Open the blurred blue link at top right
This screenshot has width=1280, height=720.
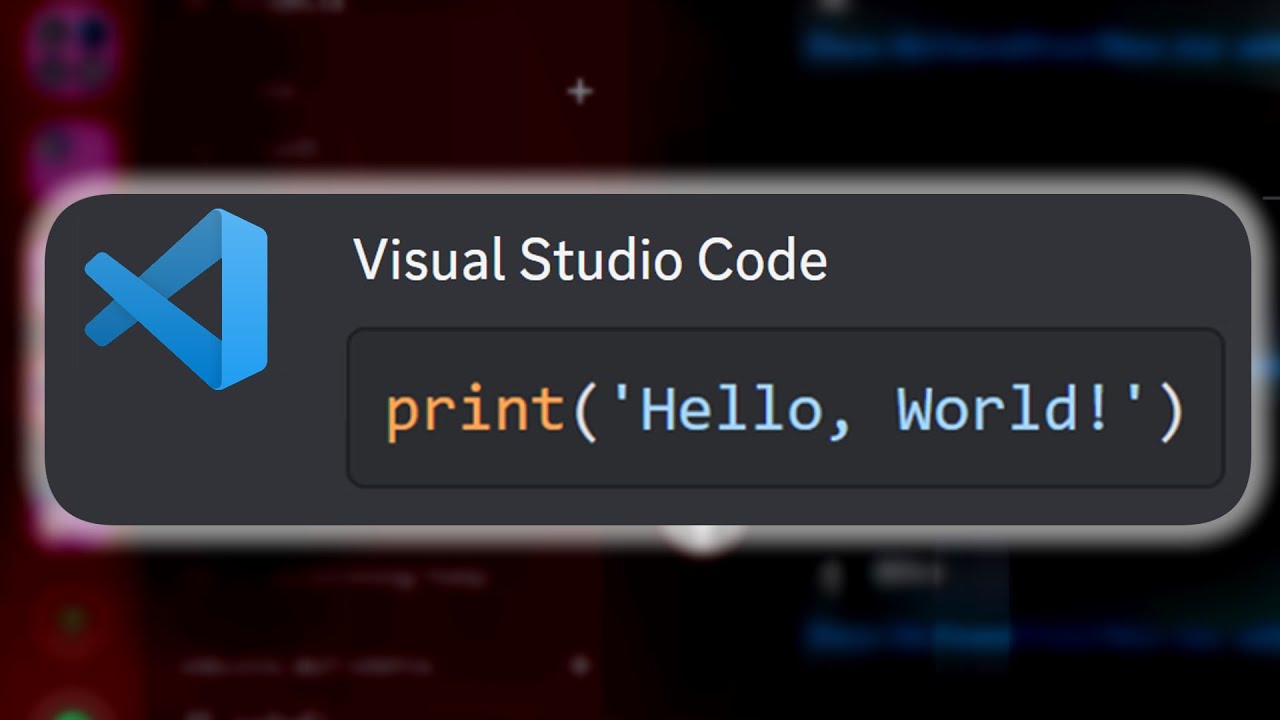1040,47
